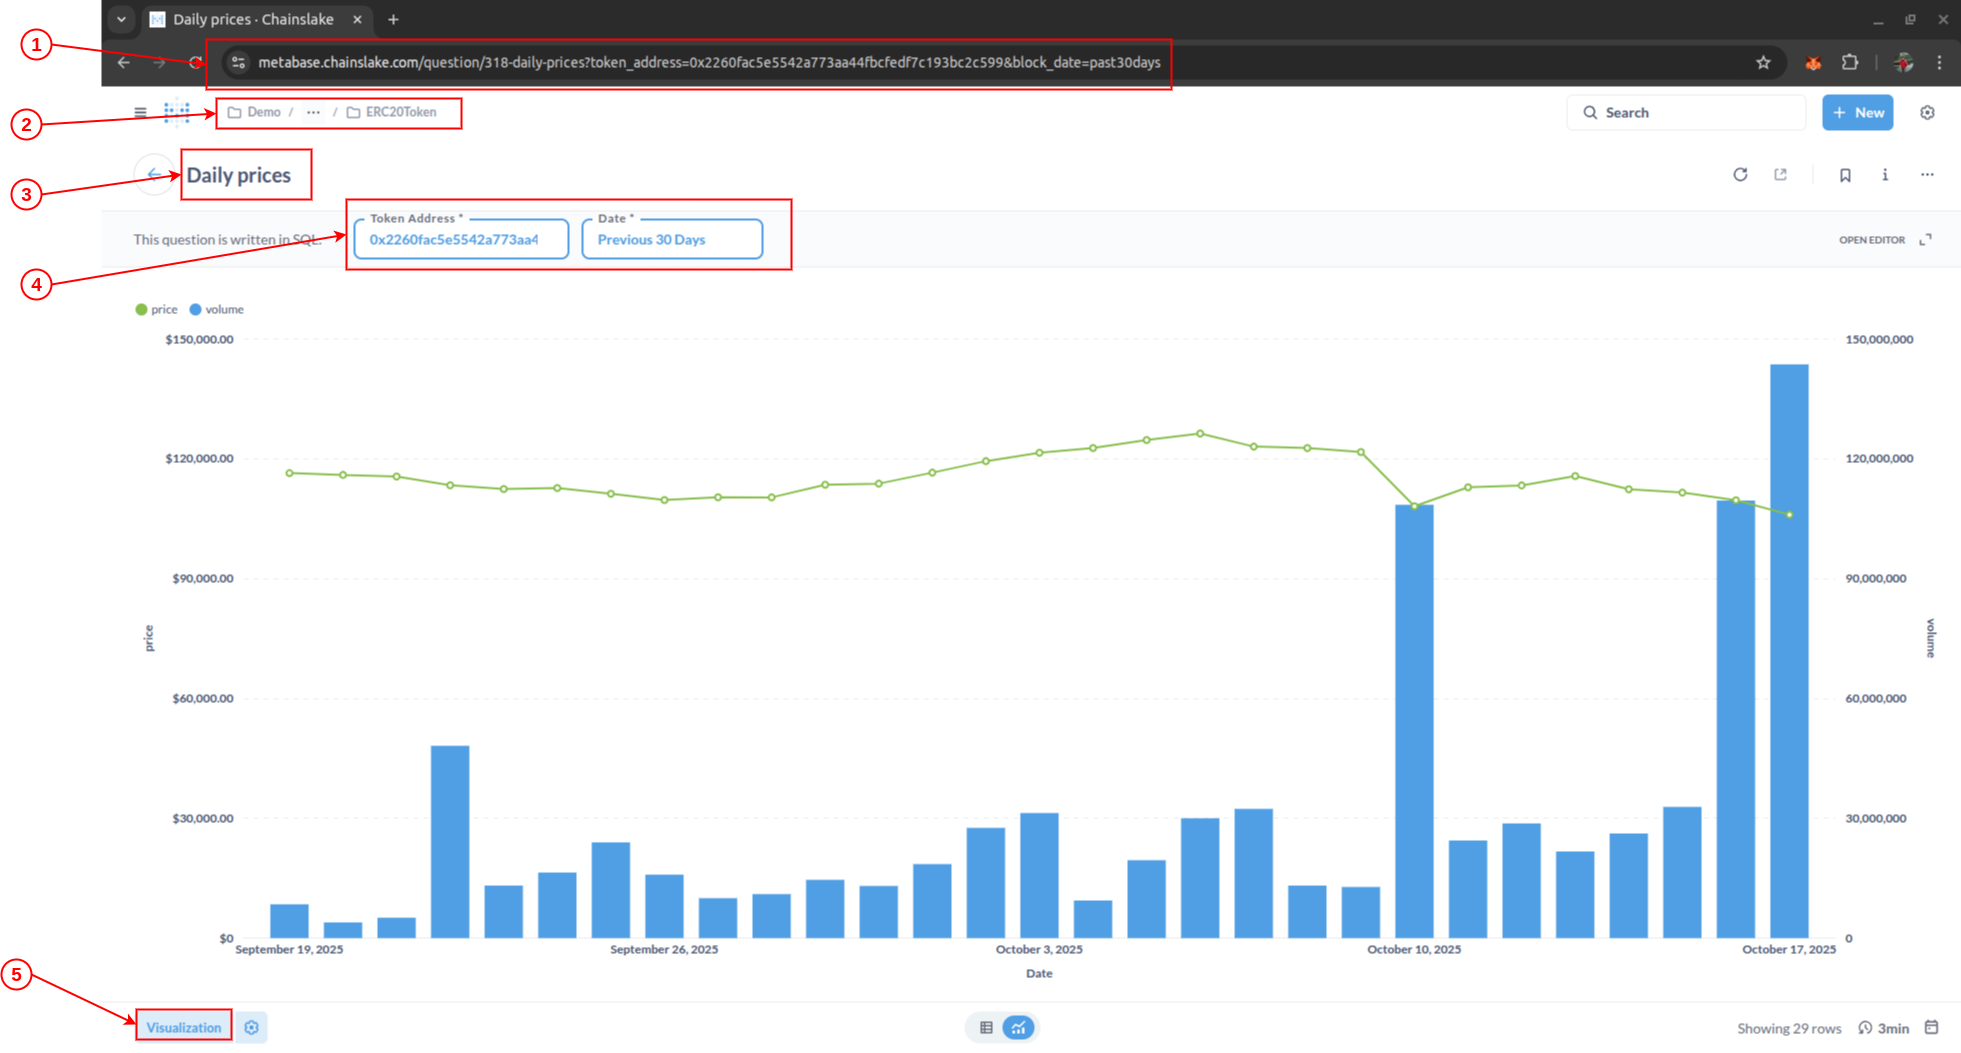1961x1053 pixels.
Task: Click the Visualization button
Action: (184, 1027)
